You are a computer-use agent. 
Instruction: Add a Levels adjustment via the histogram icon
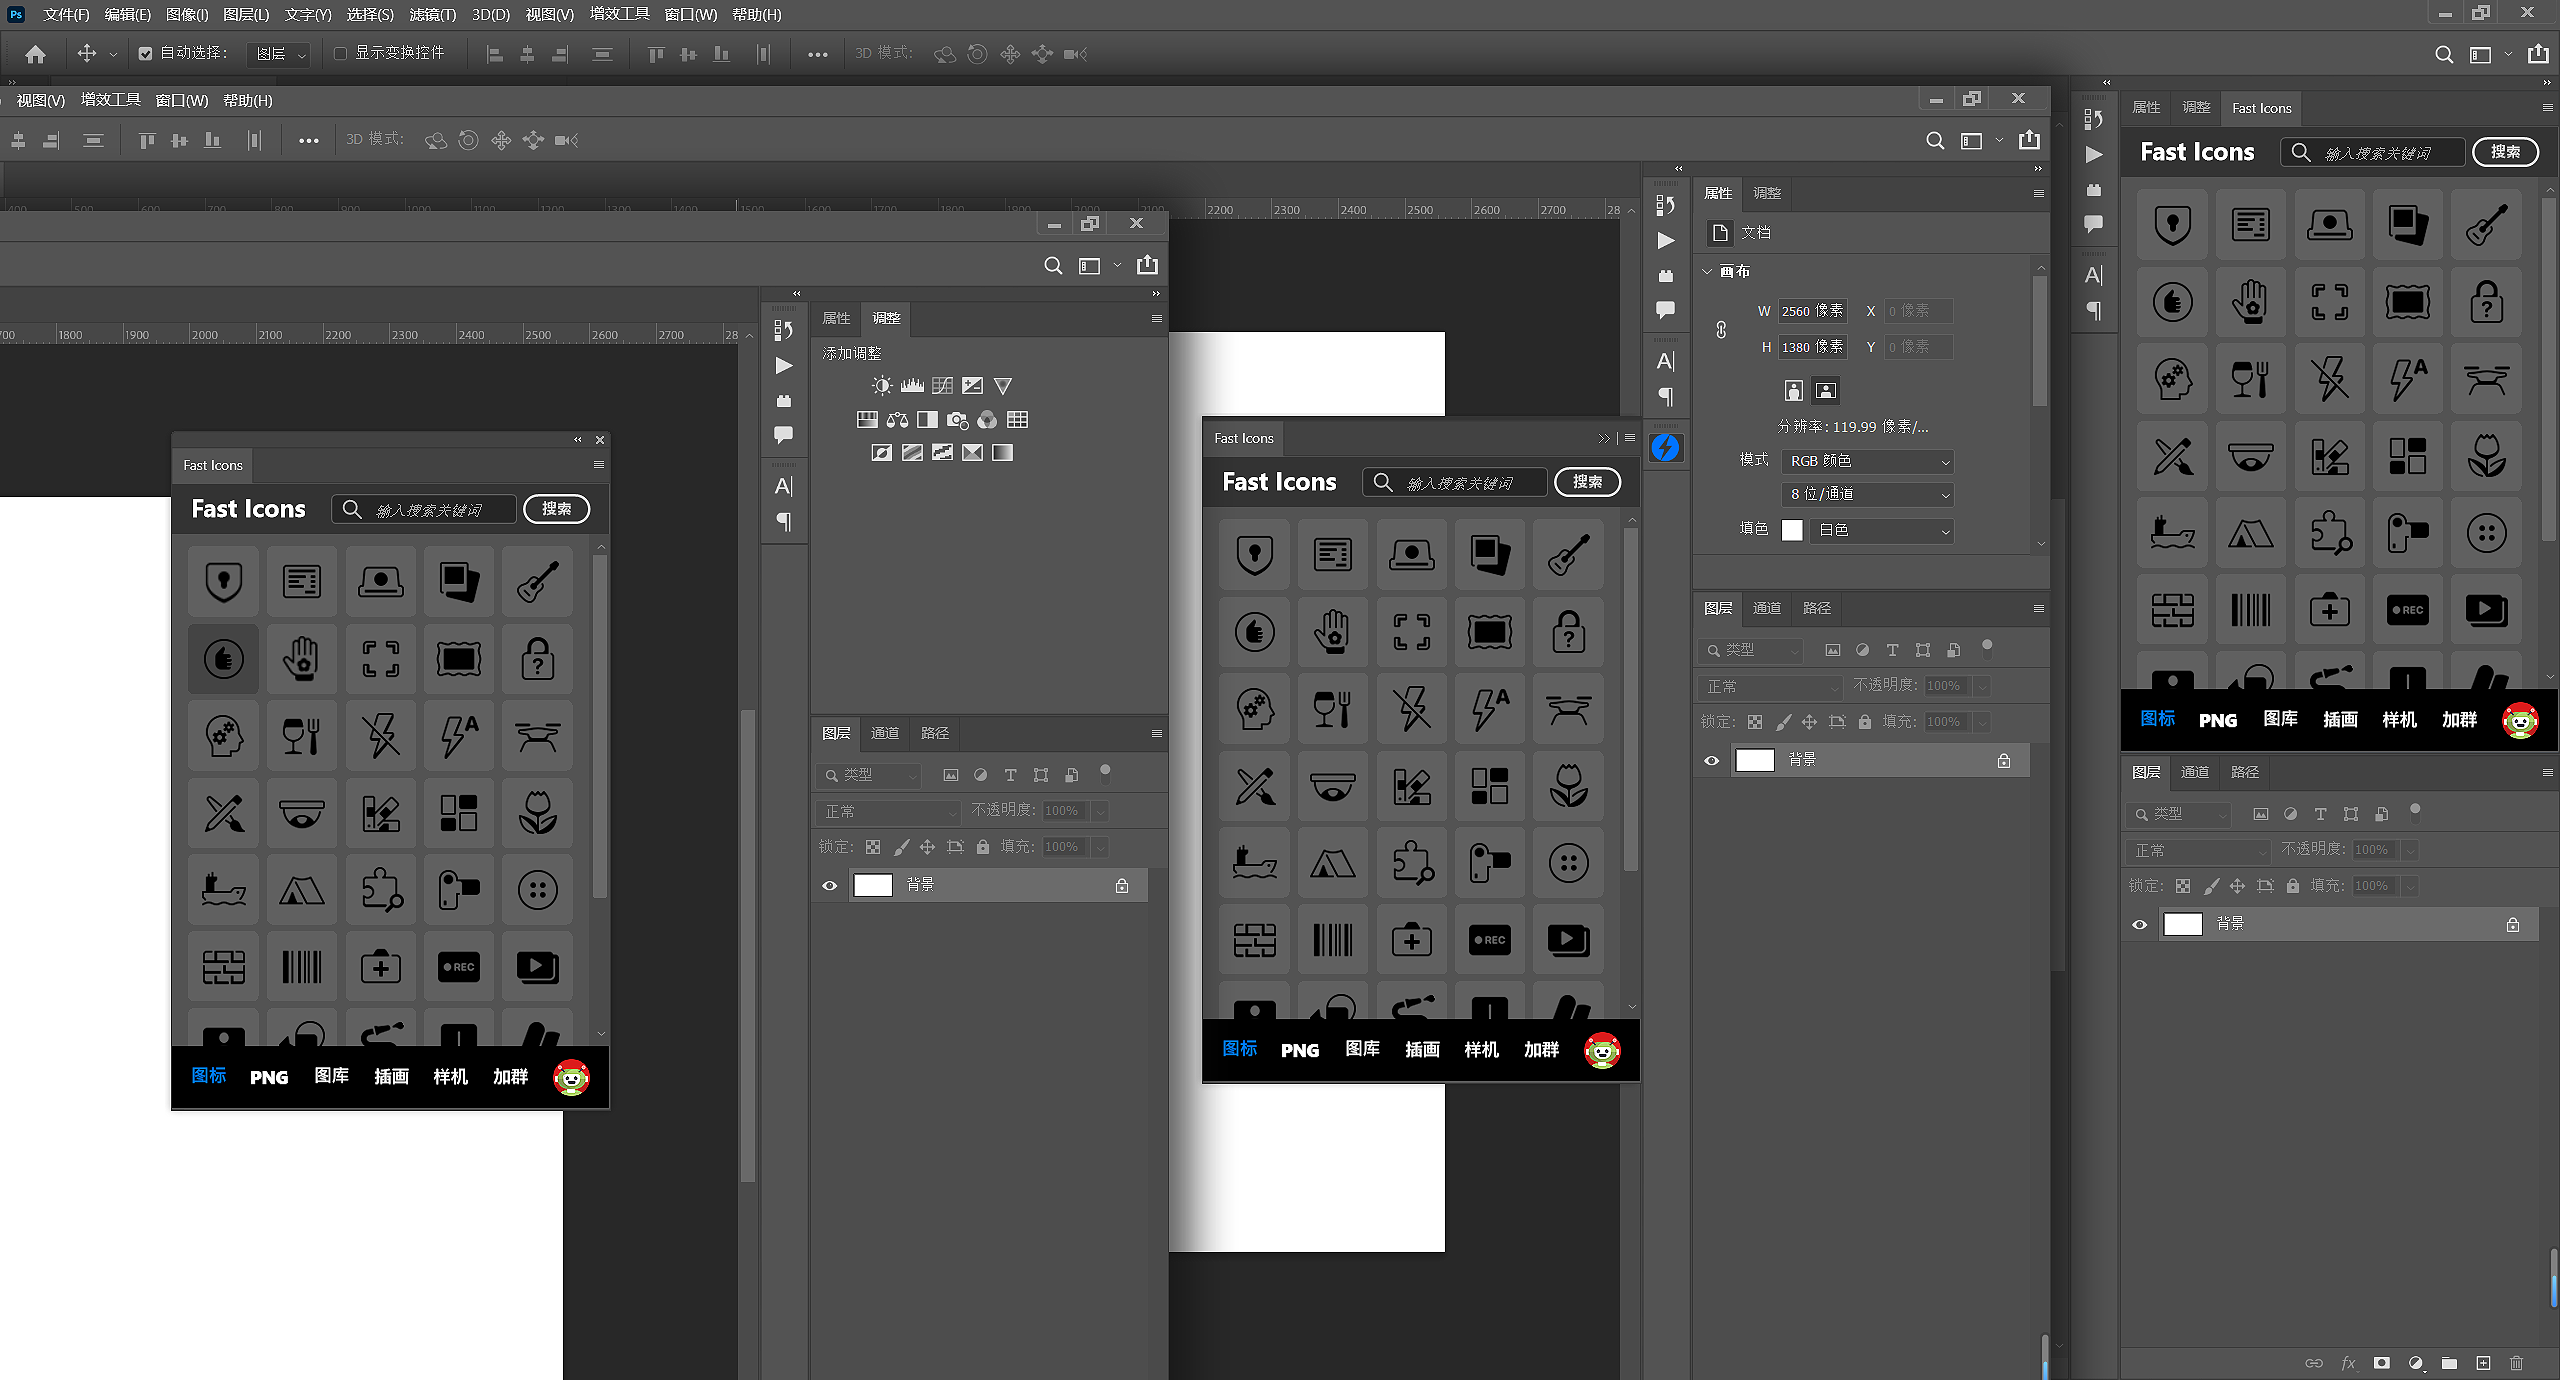(912, 385)
